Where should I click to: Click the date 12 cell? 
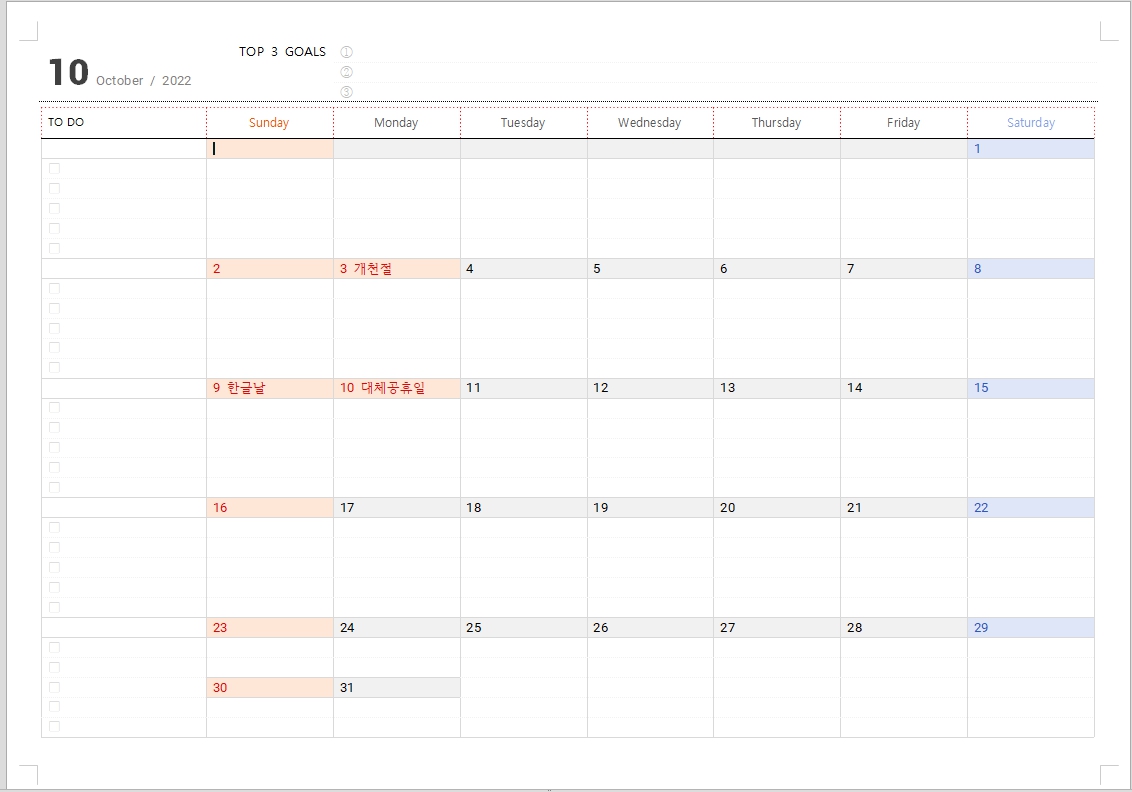pos(650,388)
